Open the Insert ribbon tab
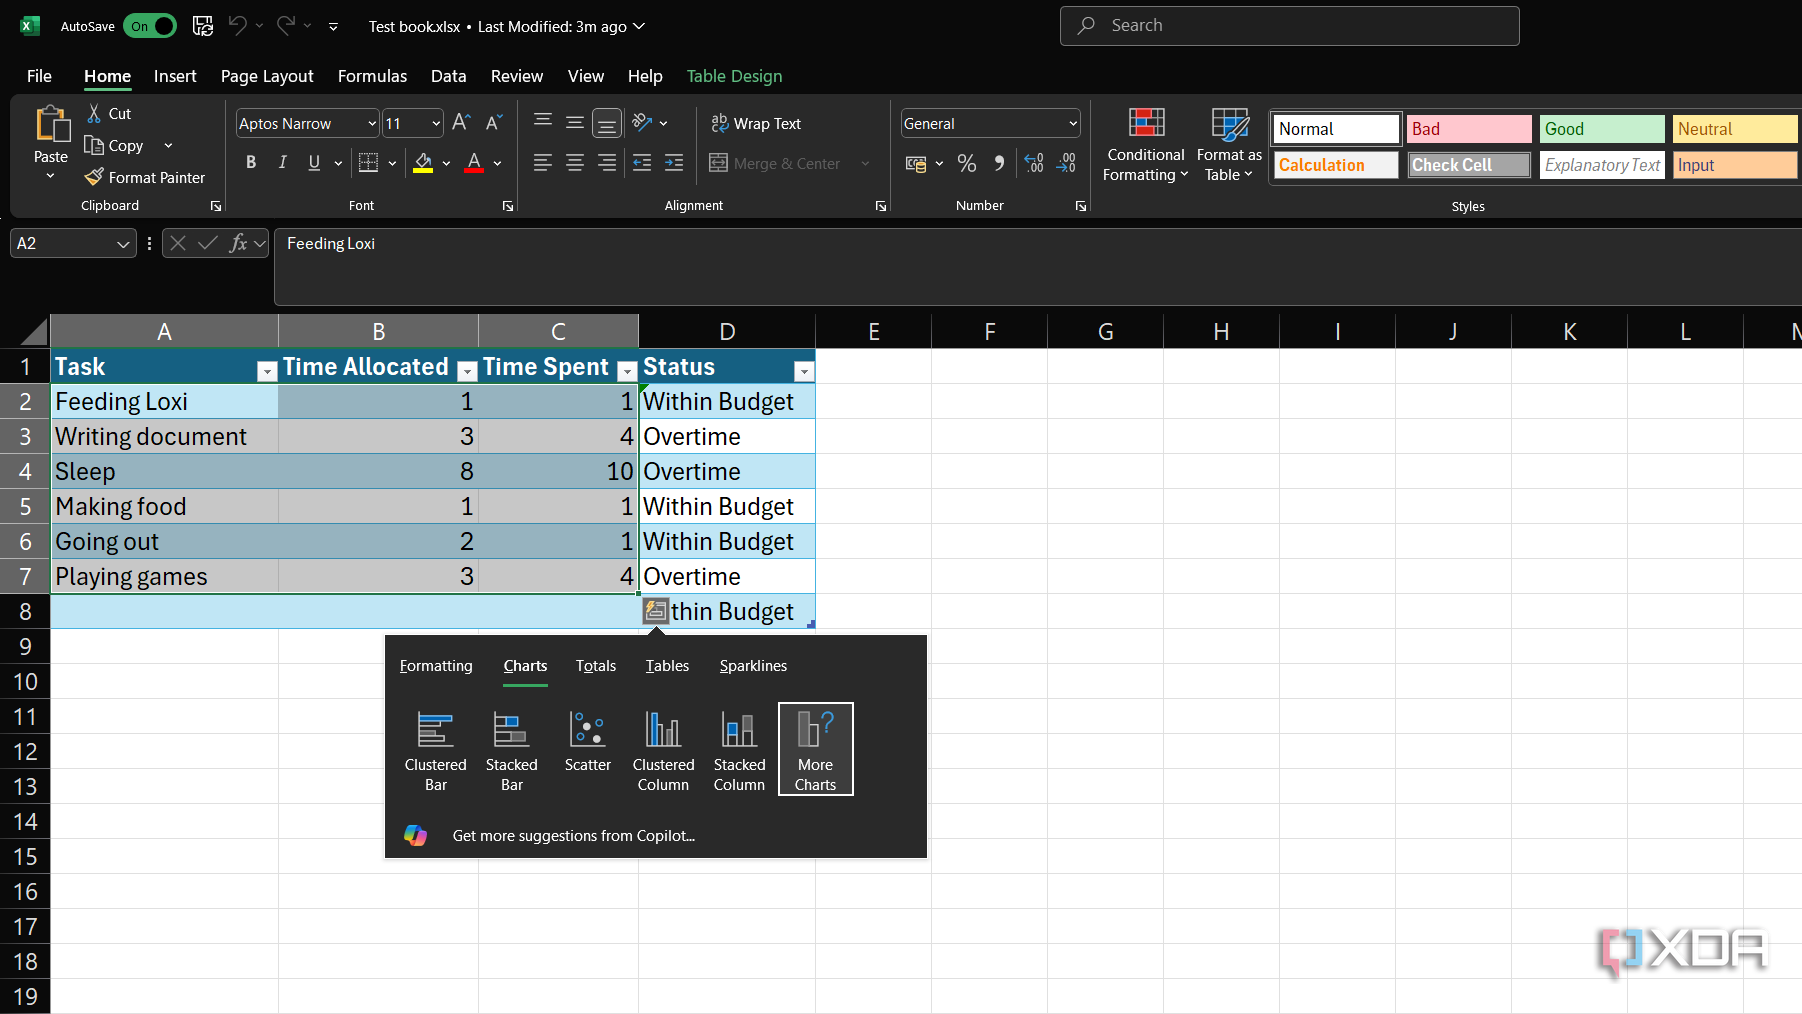Image resolution: width=1802 pixels, height=1014 pixels. 175,76
